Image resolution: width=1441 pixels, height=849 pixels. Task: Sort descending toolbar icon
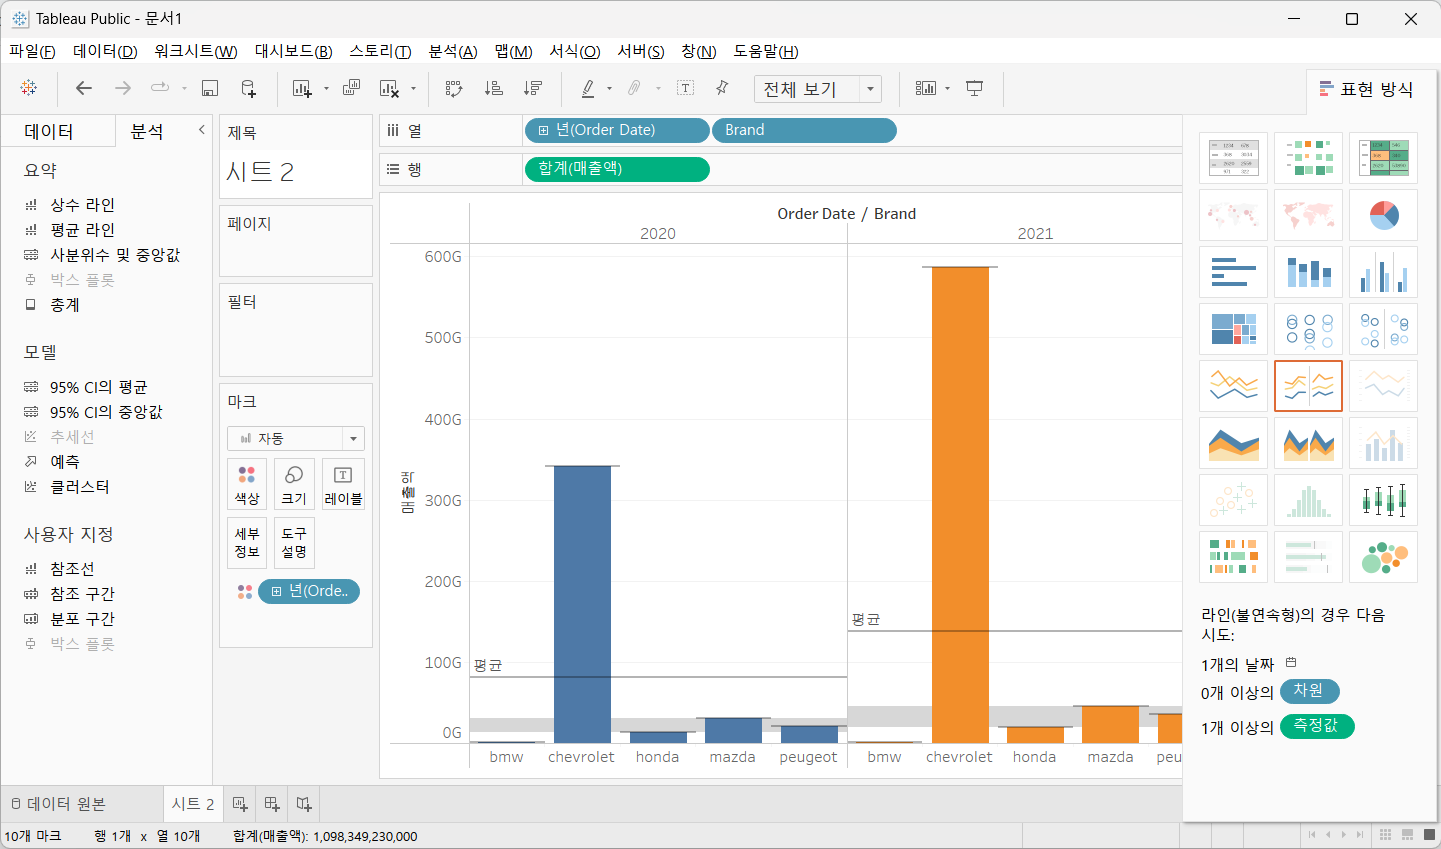coord(533,88)
